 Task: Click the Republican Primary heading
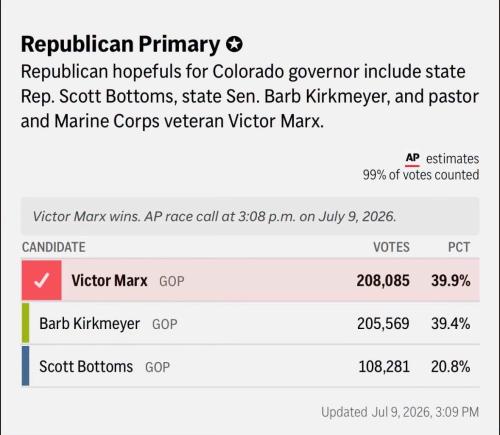pyautogui.click(x=120, y=44)
